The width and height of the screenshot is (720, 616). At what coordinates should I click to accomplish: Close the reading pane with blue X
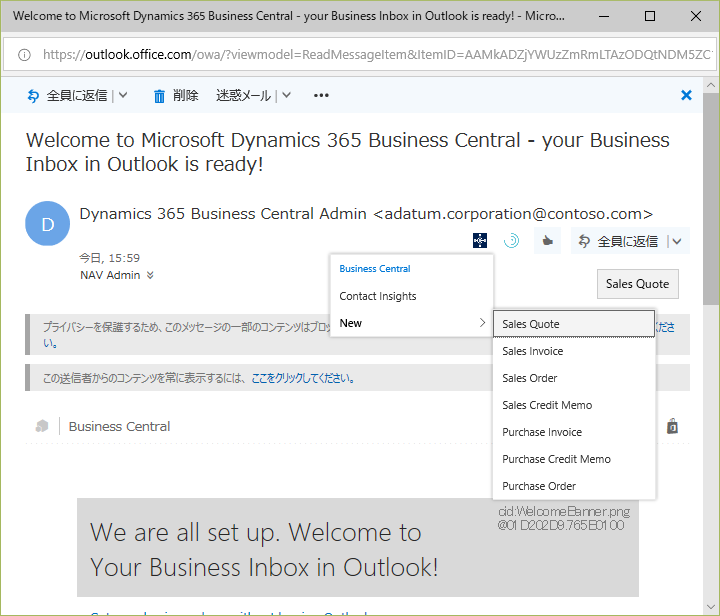686,95
